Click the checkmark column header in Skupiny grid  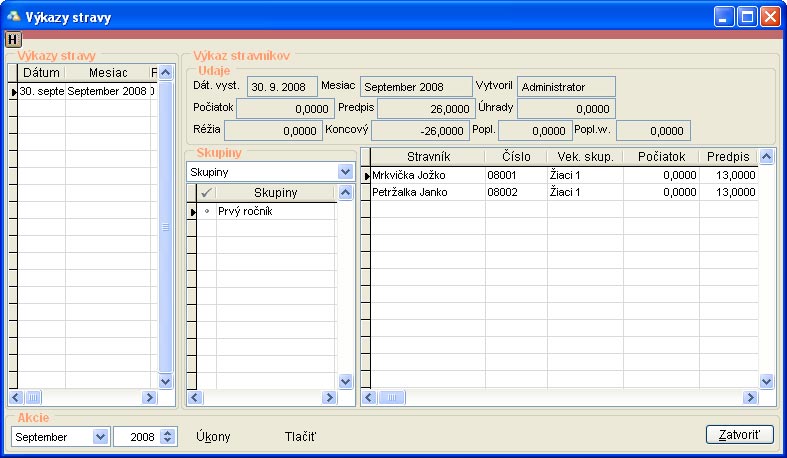[x=207, y=192]
